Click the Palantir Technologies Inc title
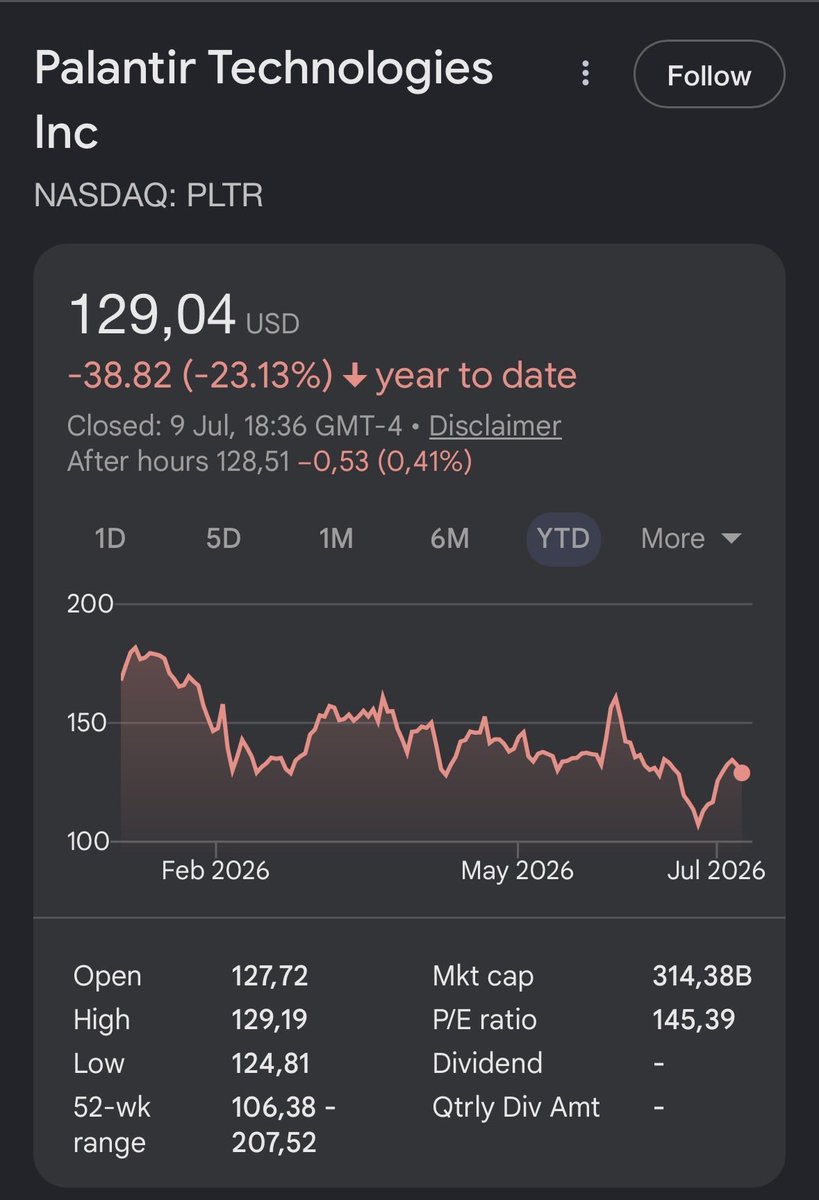 264,100
